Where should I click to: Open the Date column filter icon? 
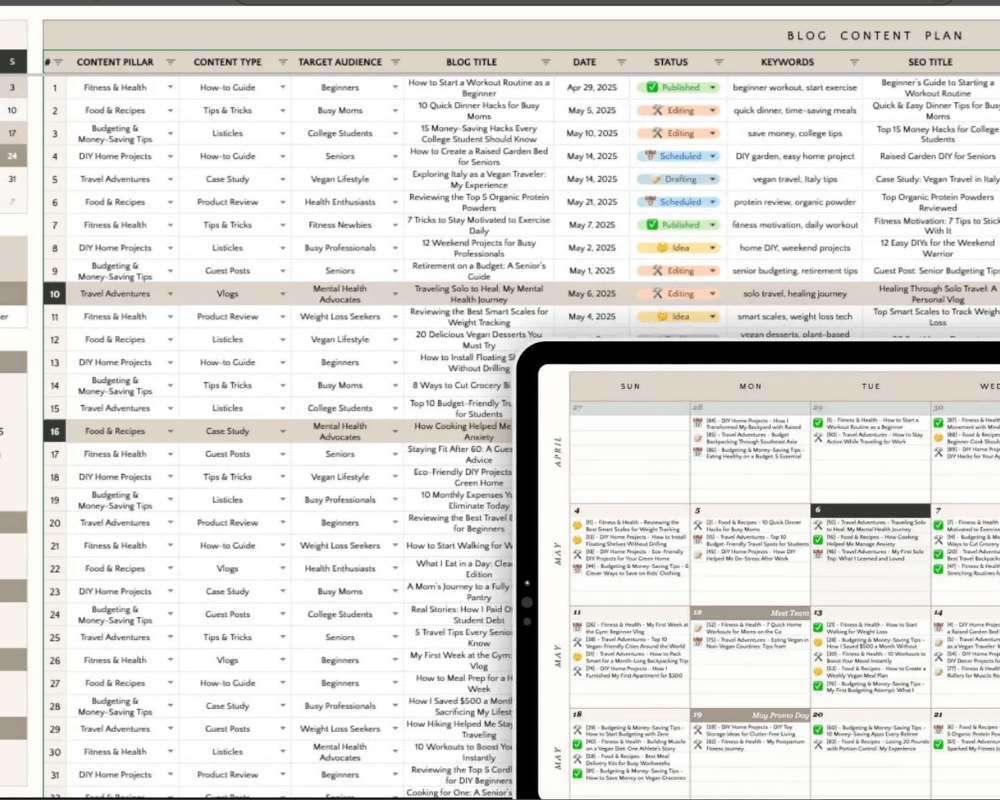pos(621,63)
